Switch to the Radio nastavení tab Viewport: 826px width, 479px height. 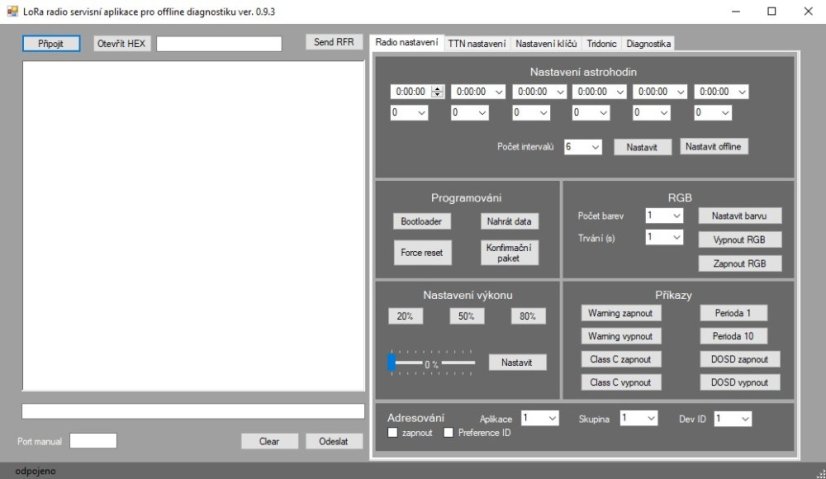coord(406,42)
